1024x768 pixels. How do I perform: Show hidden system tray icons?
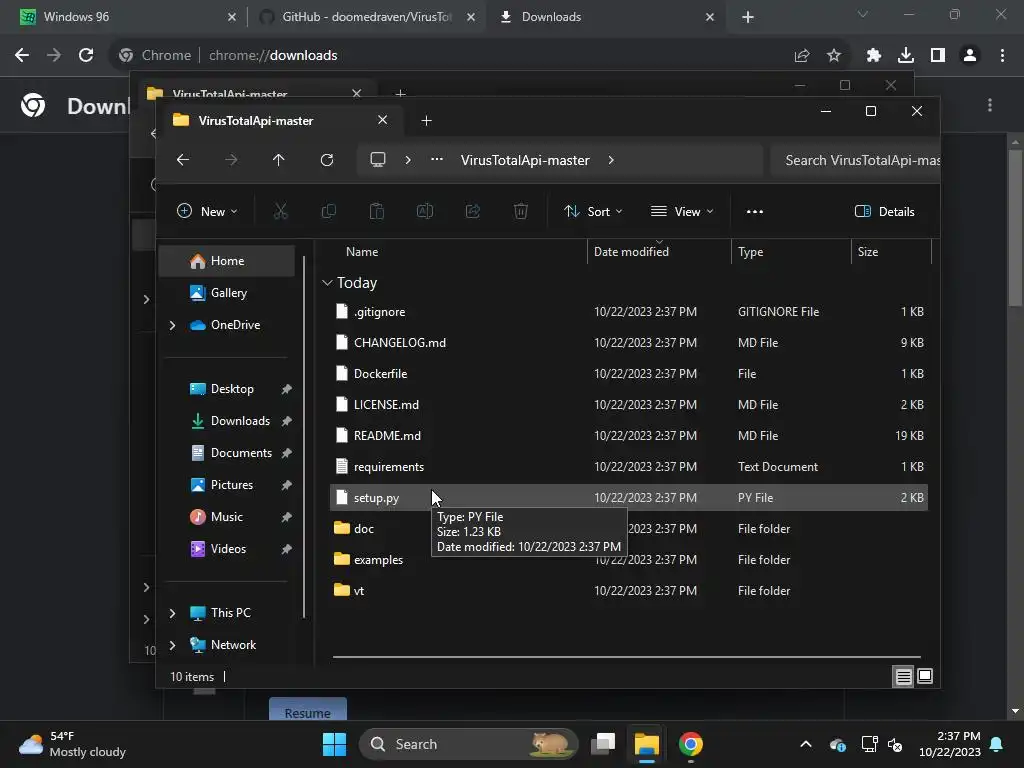point(806,744)
